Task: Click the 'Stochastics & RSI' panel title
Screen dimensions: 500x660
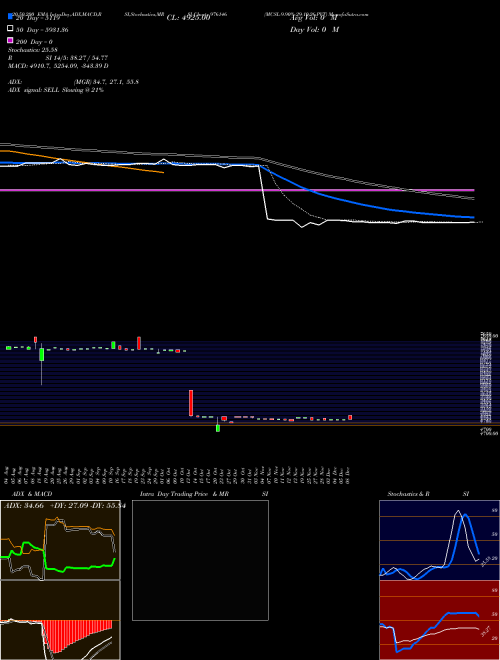Action: click(428, 494)
